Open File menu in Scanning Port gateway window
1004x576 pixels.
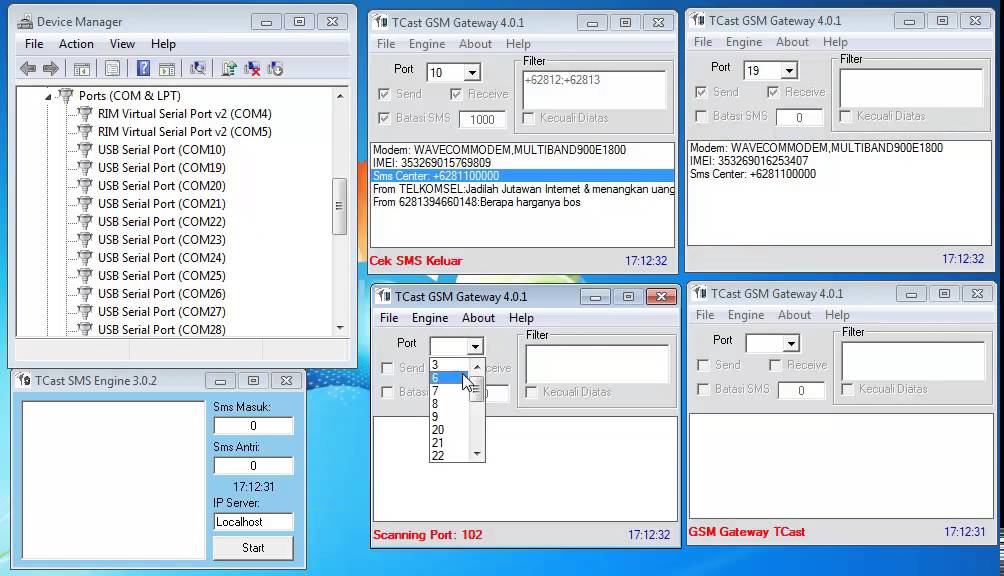[x=389, y=317]
